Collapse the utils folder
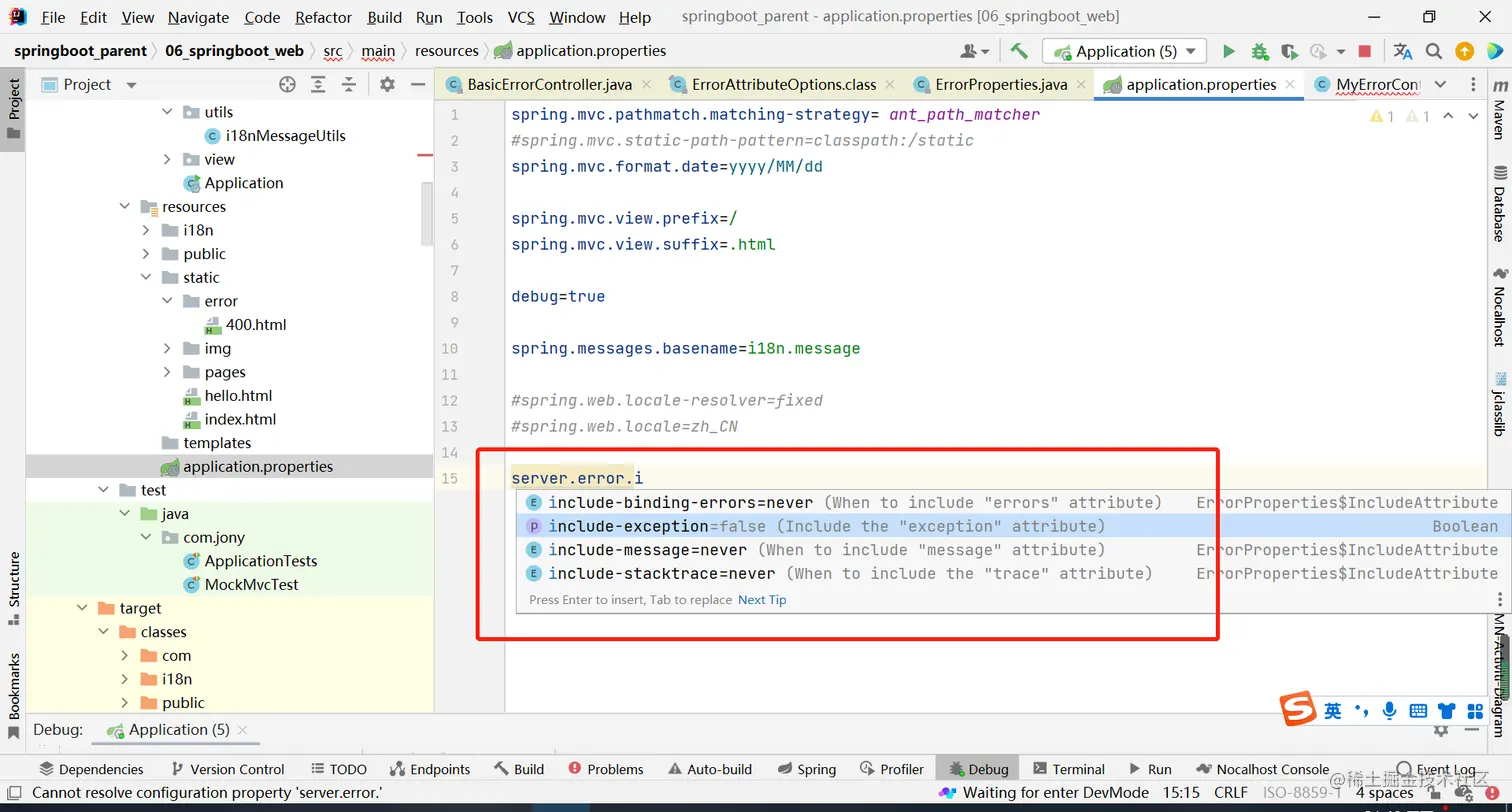The image size is (1512, 812). pos(167,113)
